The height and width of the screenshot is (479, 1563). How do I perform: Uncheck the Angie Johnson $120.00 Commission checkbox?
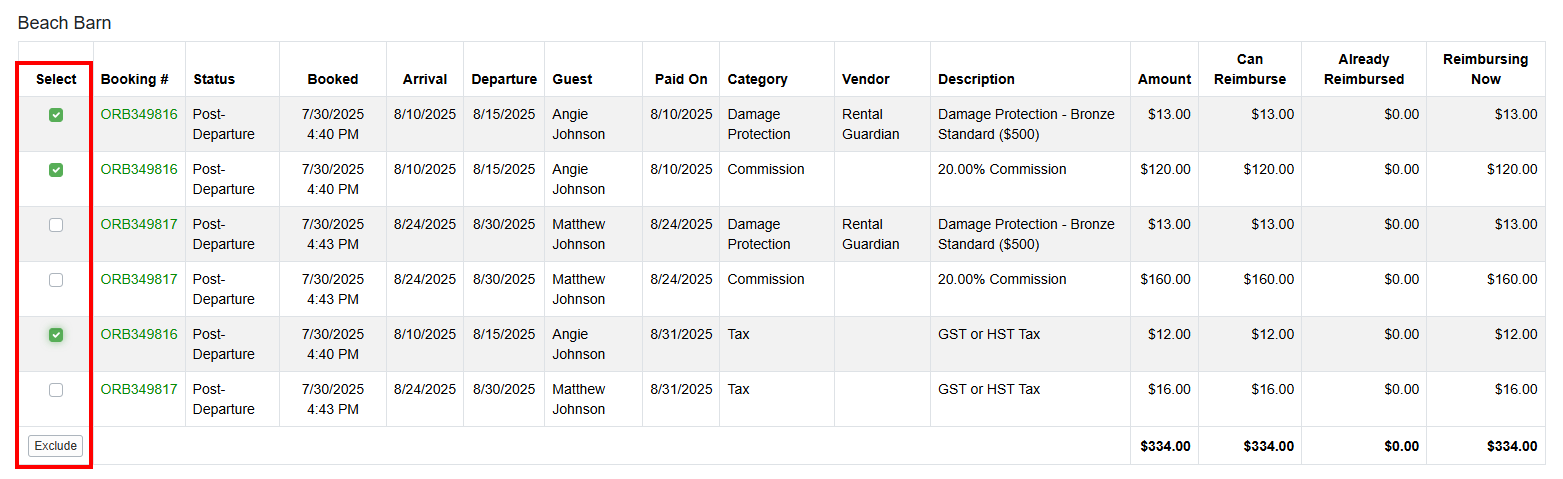[x=56, y=170]
